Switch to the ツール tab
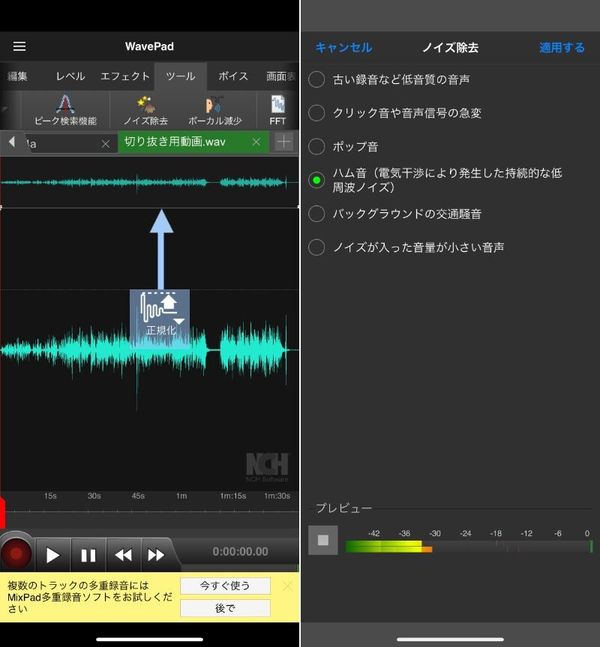Image resolution: width=600 pixels, height=647 pixels. click(181, 76)
